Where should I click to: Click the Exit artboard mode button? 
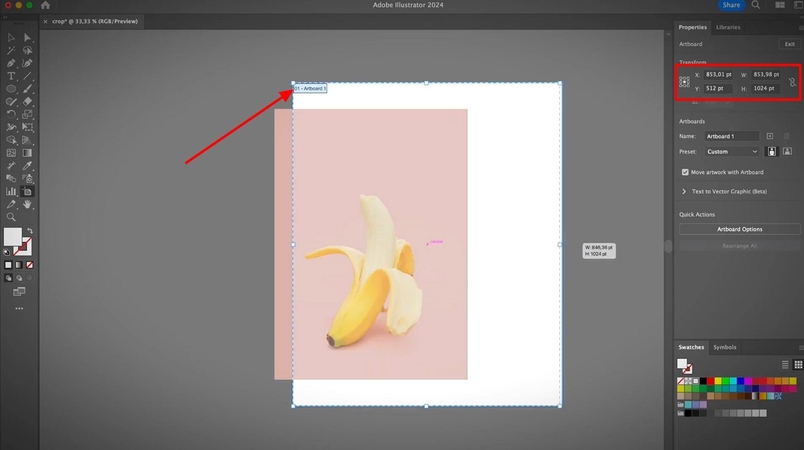click(789, 44)
